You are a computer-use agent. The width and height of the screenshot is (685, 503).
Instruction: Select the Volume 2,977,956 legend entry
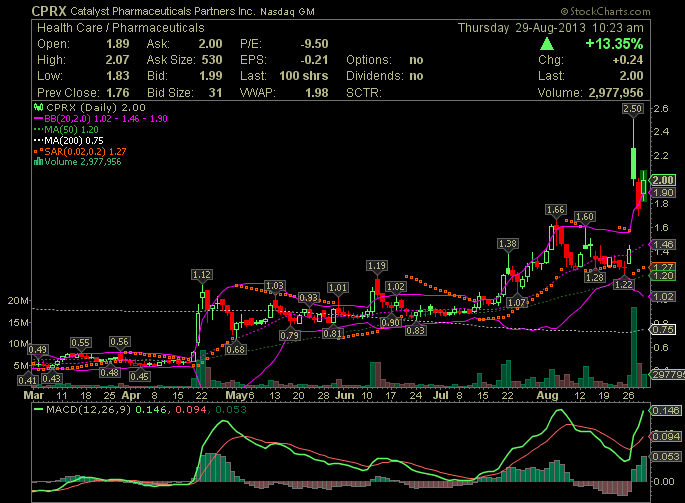click(x=83, y=161)
